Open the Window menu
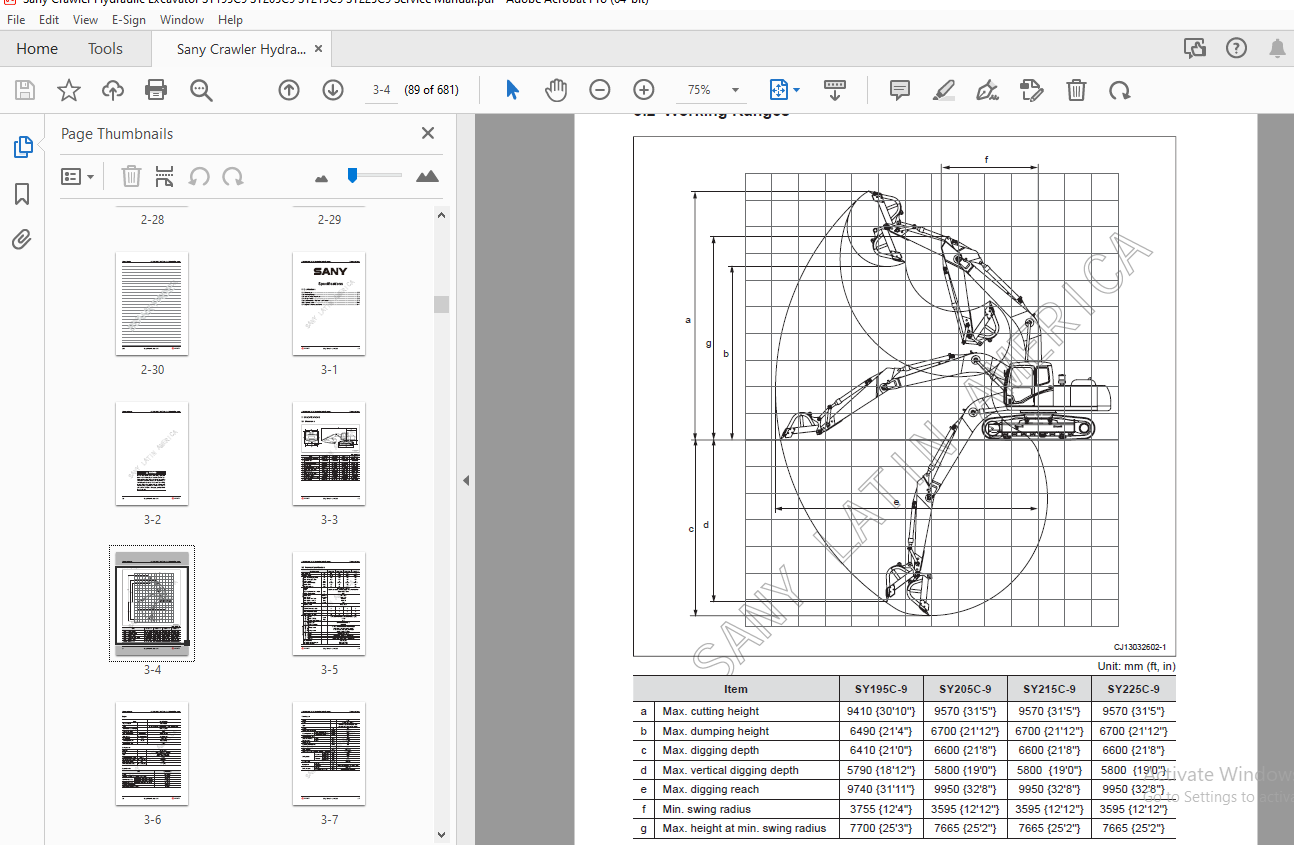Viewport: 1294px width, 845px height. (x=182, y=19)
